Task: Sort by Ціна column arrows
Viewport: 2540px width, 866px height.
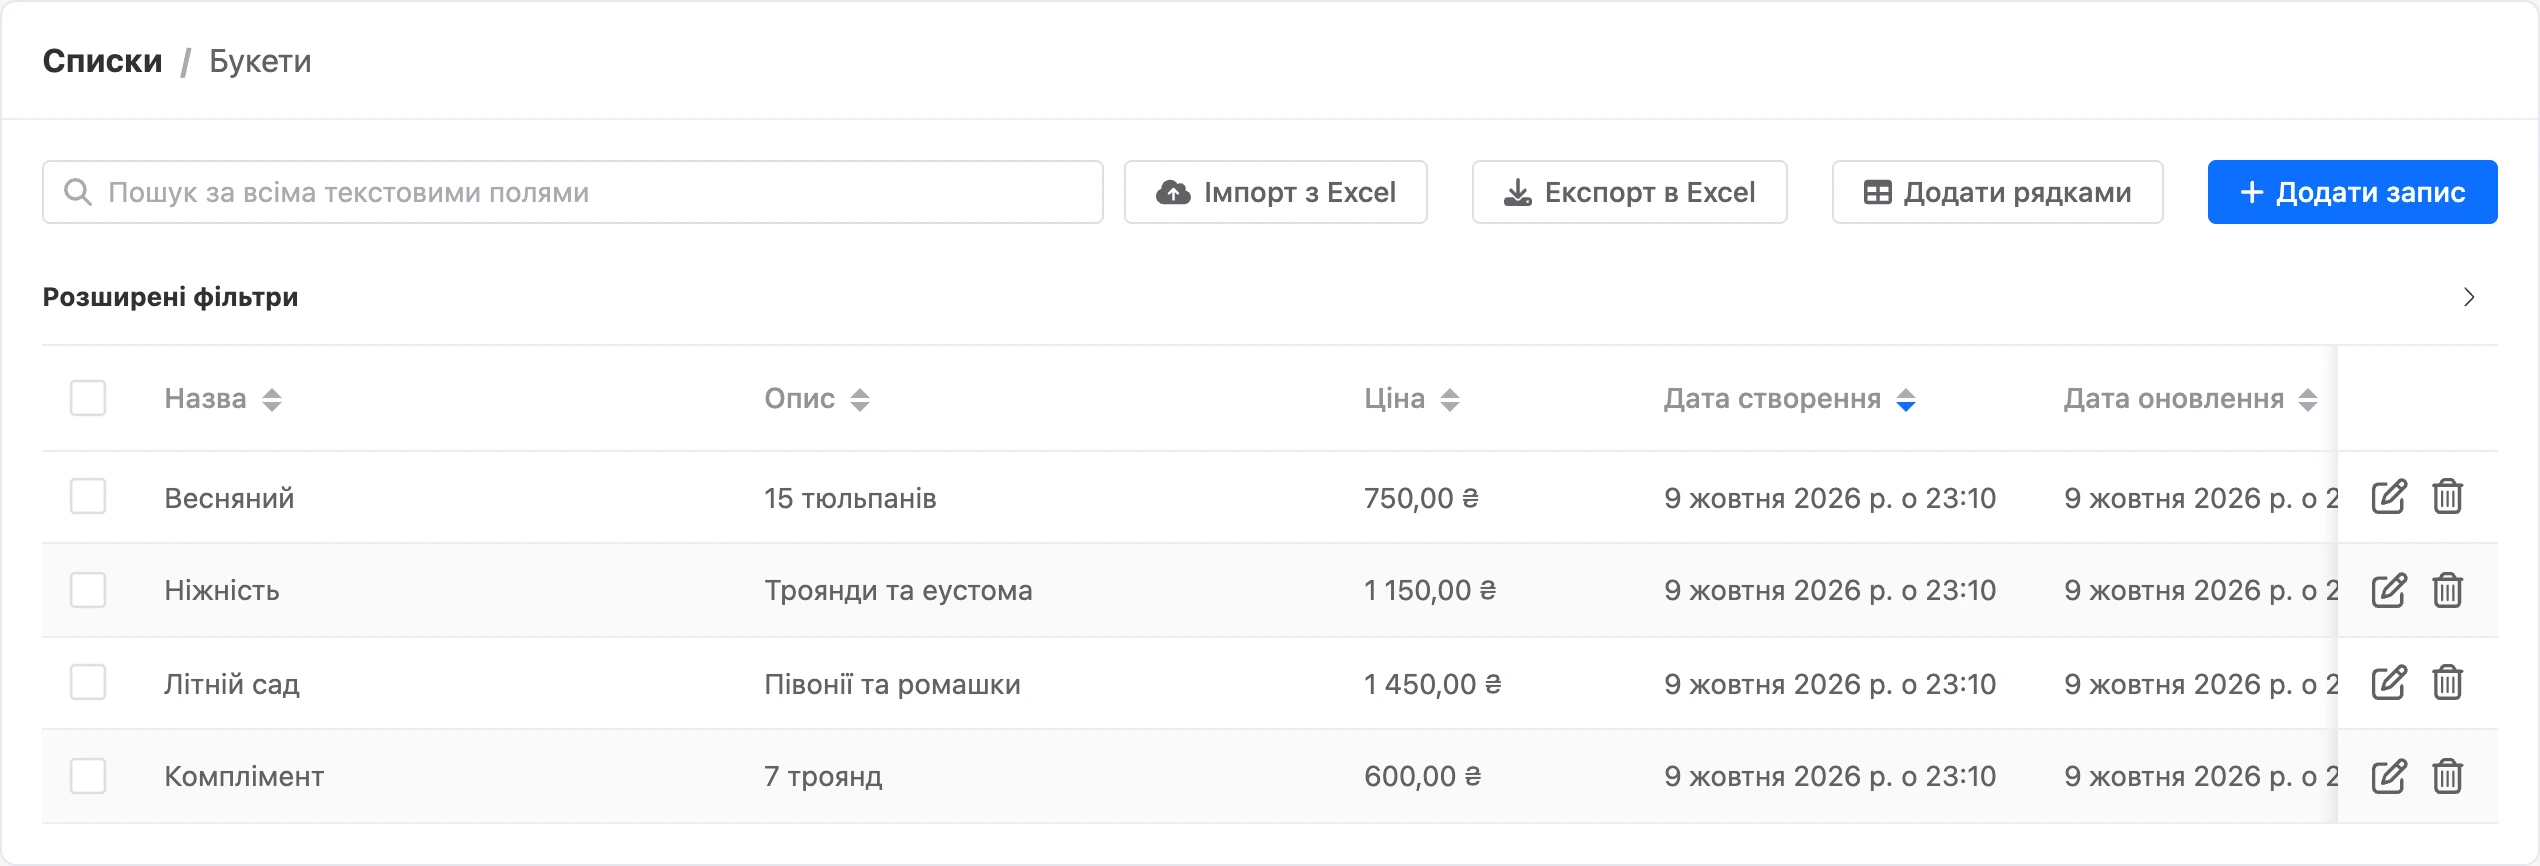Action: tap(1450, 400)
